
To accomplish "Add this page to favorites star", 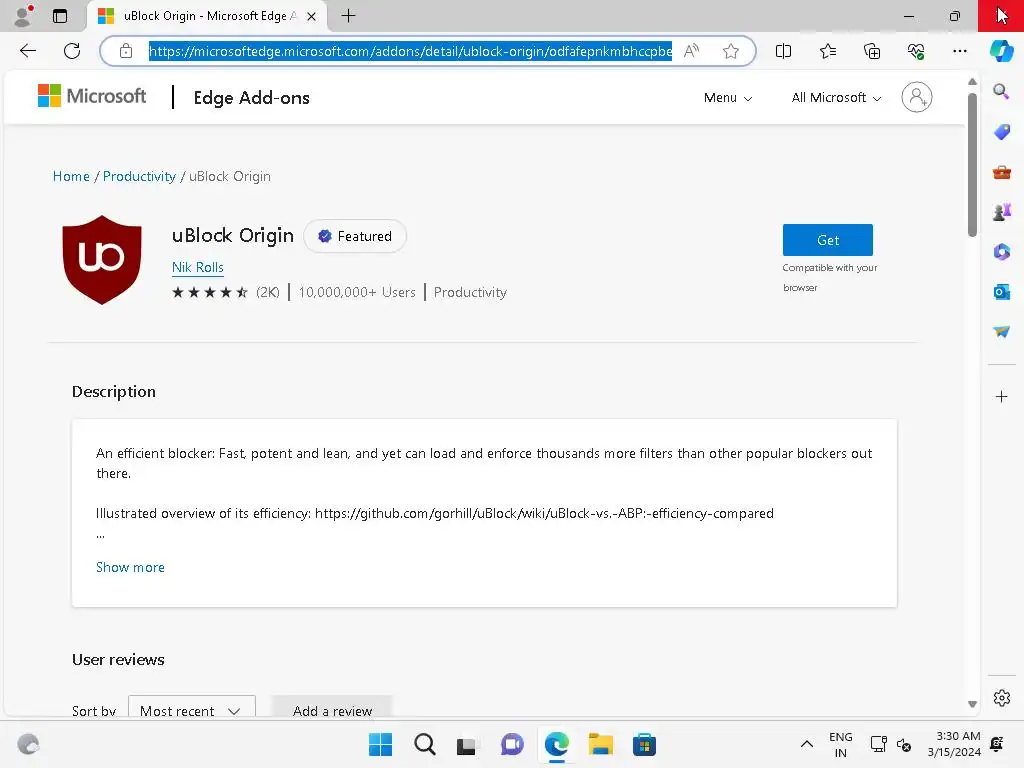I will point(731,51).
